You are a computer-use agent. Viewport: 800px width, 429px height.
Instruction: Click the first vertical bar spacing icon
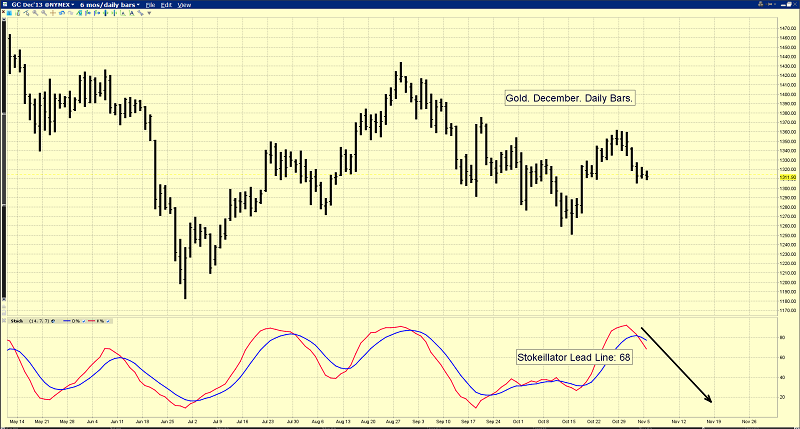click(106, 13)
